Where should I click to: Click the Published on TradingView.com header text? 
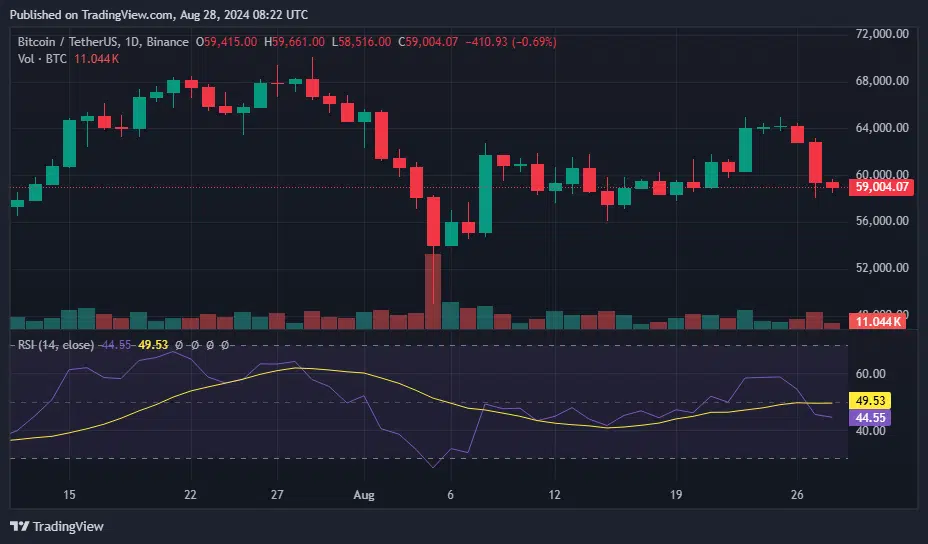tap(159, 15)
